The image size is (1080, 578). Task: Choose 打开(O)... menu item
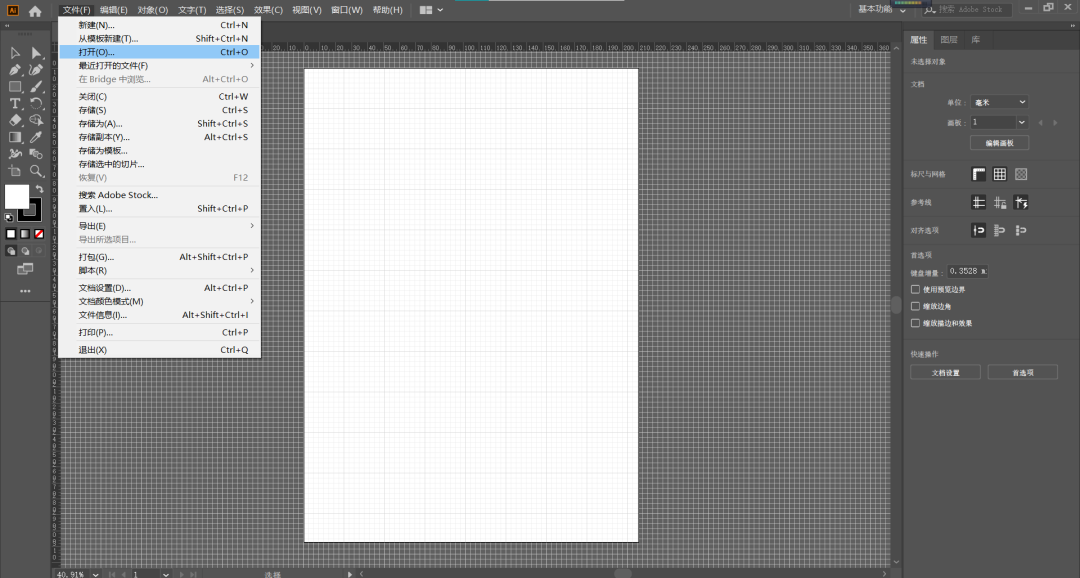pyautogui.click(x=160, y=52)
